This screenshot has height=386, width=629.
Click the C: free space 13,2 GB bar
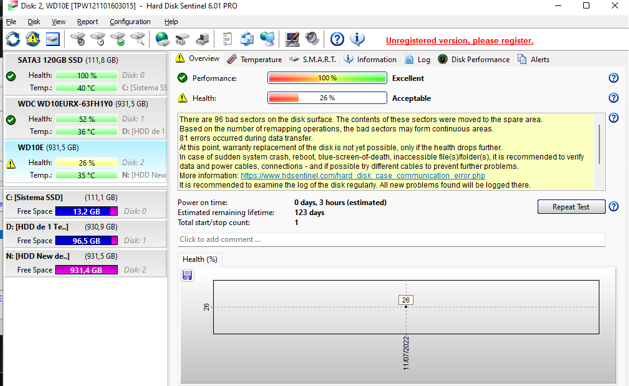tap(86, 211)
